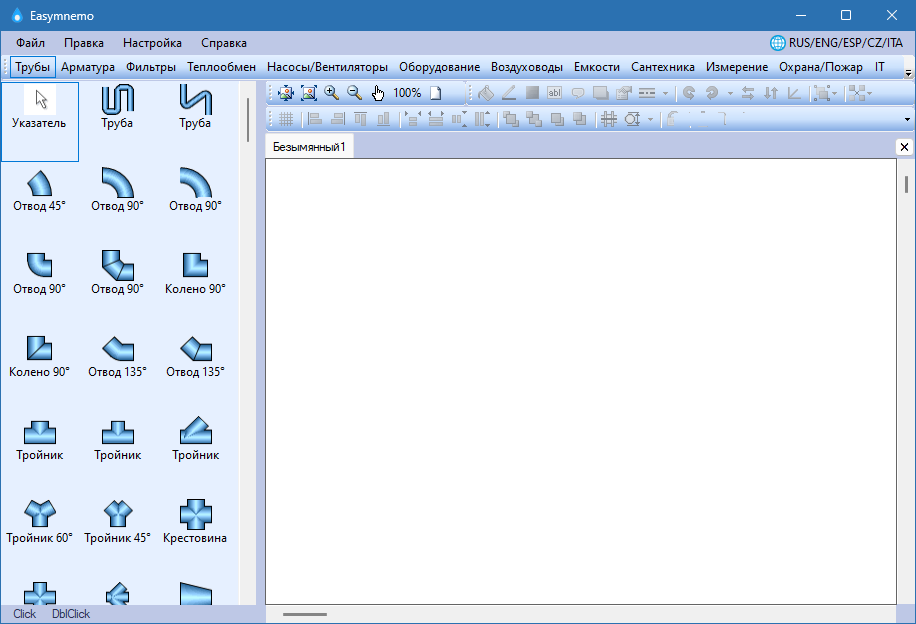Open the object properties icon
Image resolution: width=916 pixels, height=624 pixels.
tap(624, 93)
